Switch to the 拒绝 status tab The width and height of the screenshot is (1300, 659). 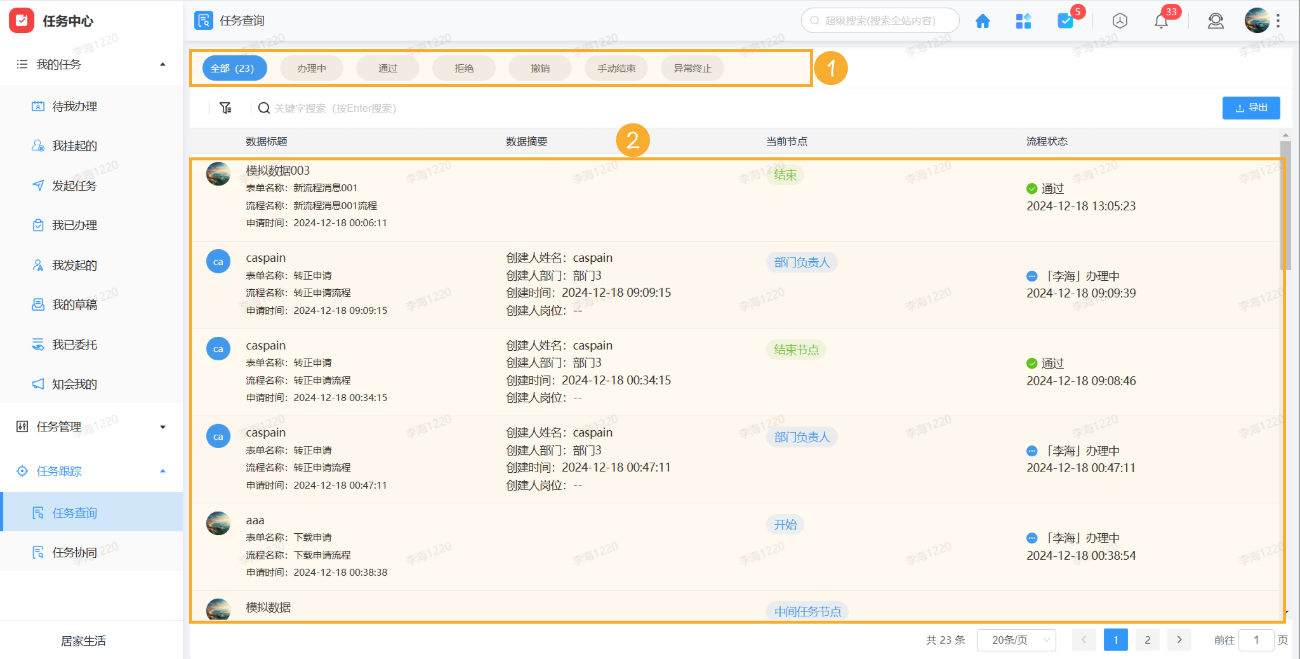pos(464,68)
